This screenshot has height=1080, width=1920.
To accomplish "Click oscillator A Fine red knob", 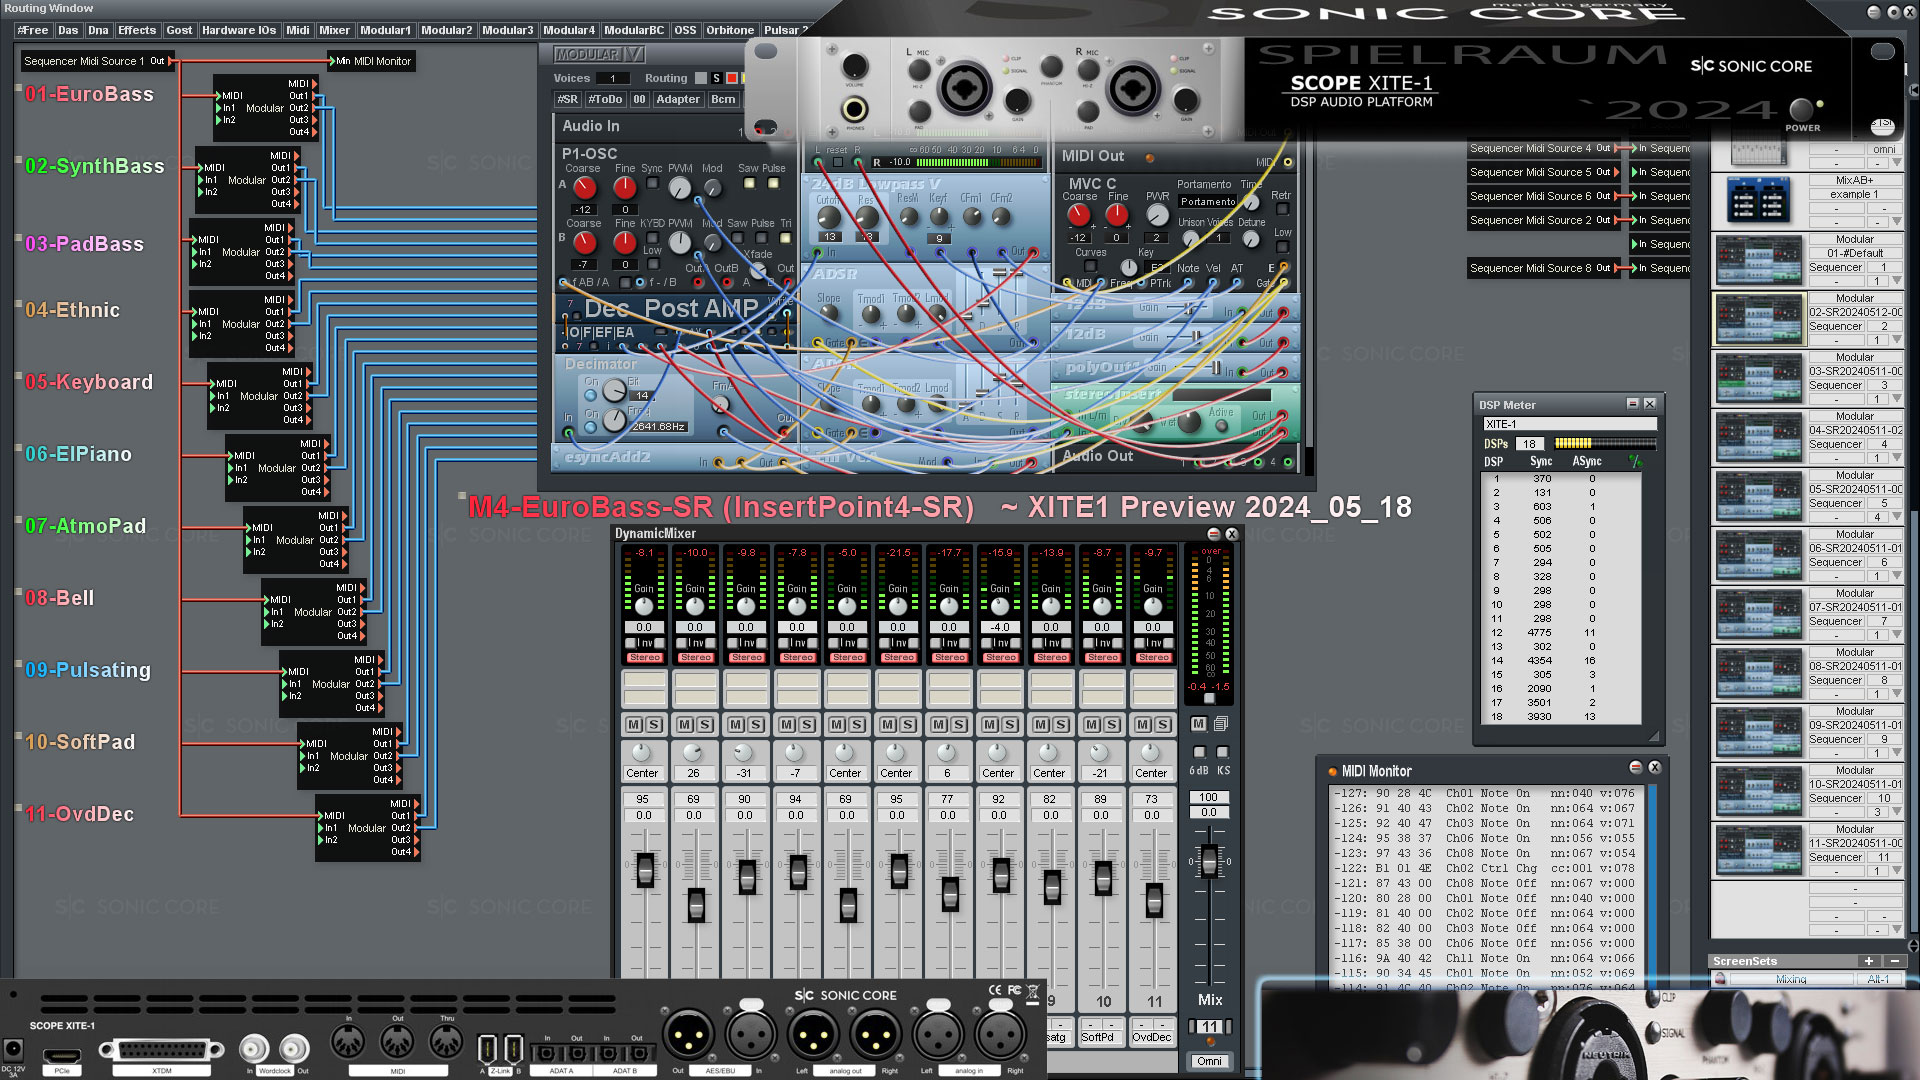I will 624,188.
